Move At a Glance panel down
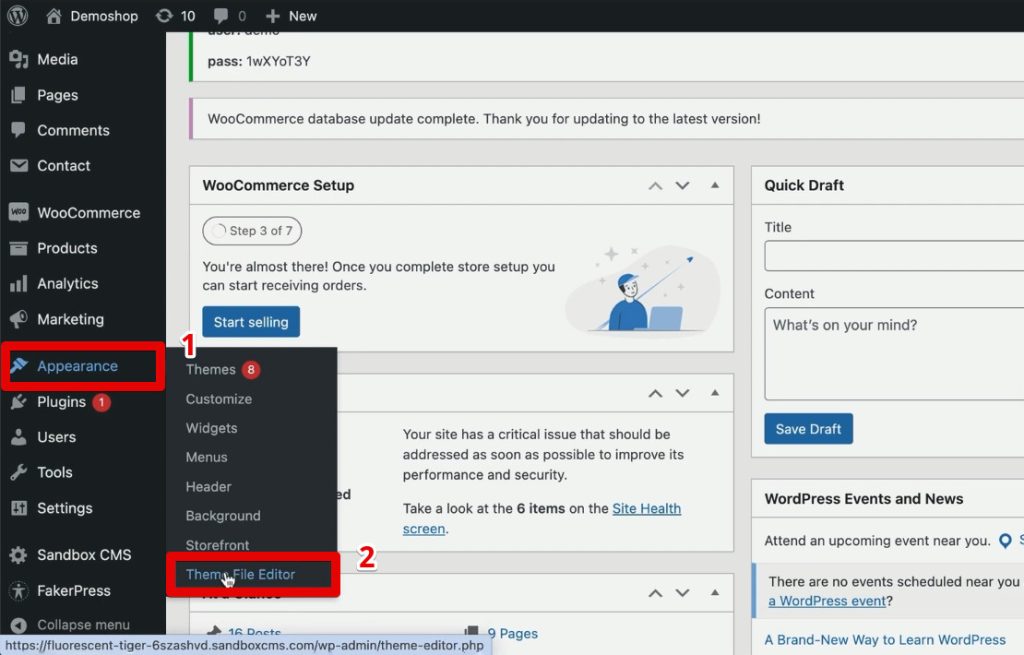The width and height of the screenshot is (1024, 655). (682, 593)
